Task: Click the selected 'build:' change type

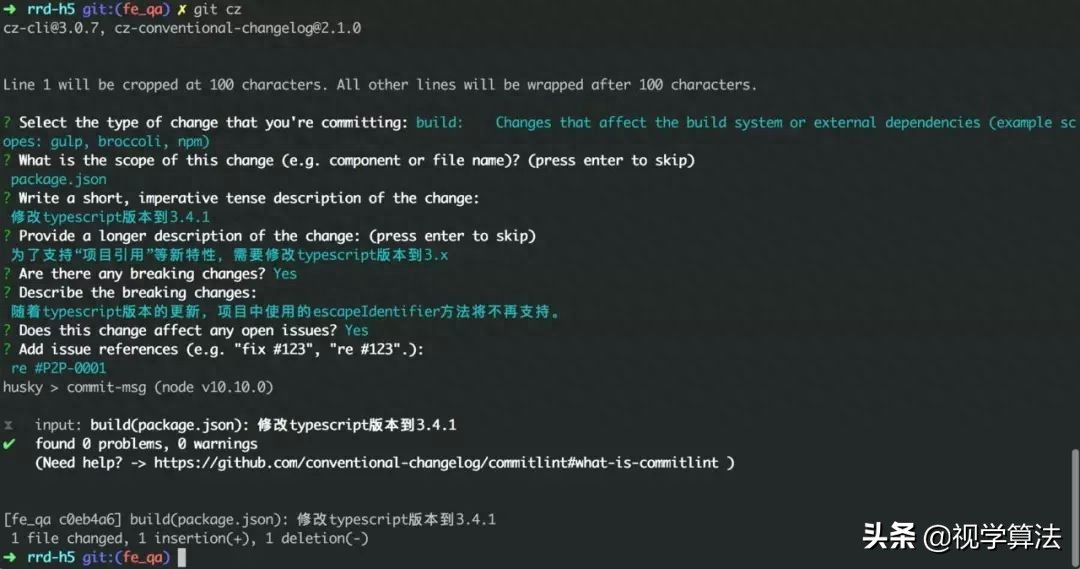Action: coord(439,123)
